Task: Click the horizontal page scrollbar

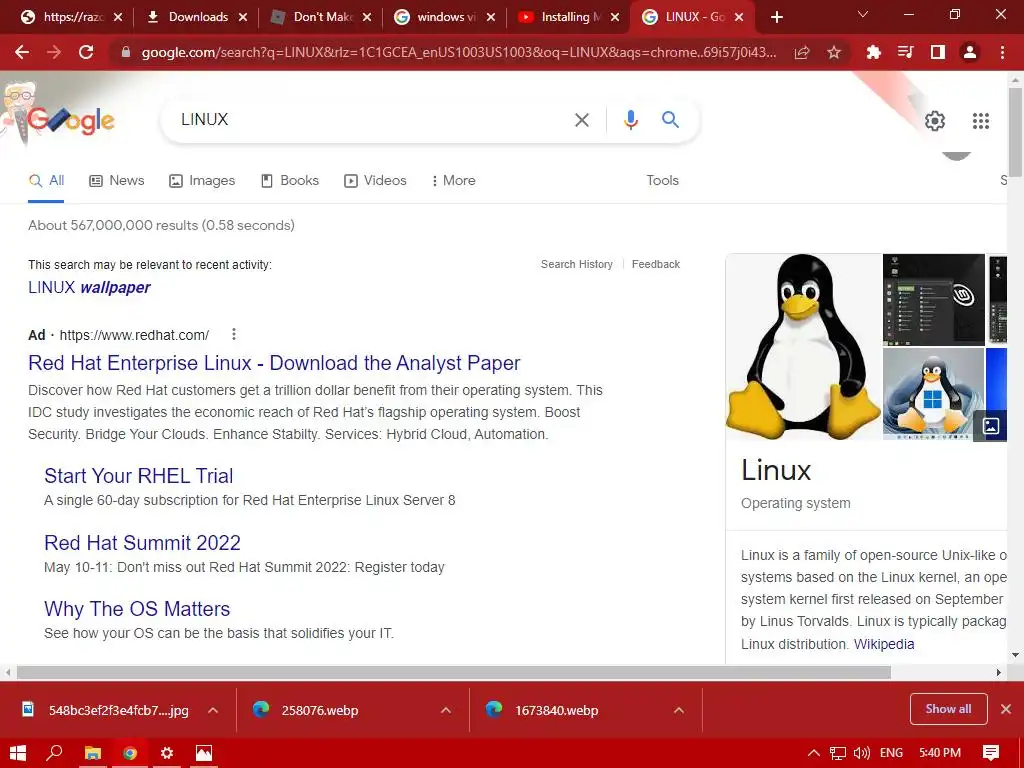Action: coord(454,672)
